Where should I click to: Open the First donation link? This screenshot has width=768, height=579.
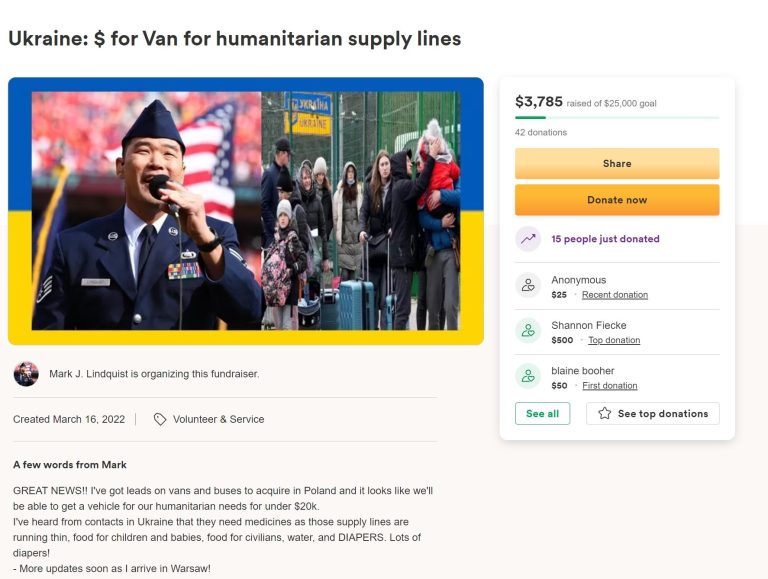click(609, 386)
